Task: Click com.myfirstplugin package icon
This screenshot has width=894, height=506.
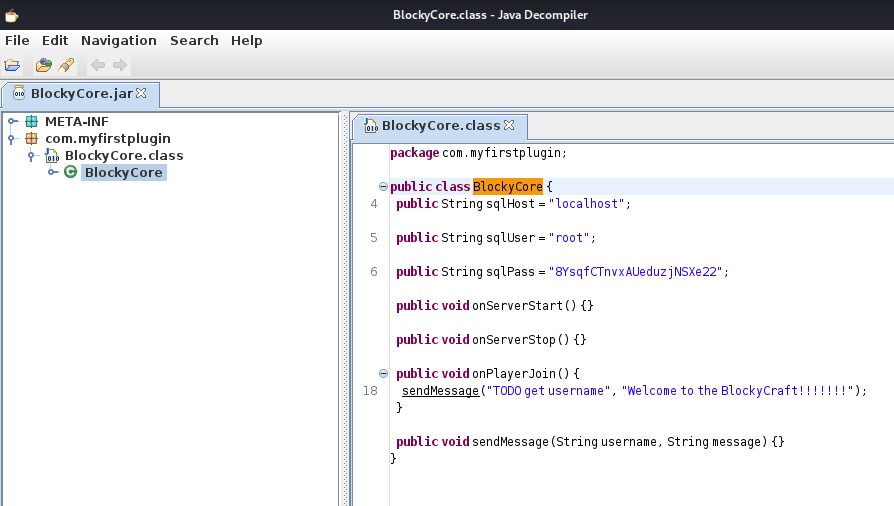Action: click(x=31, y=139)
